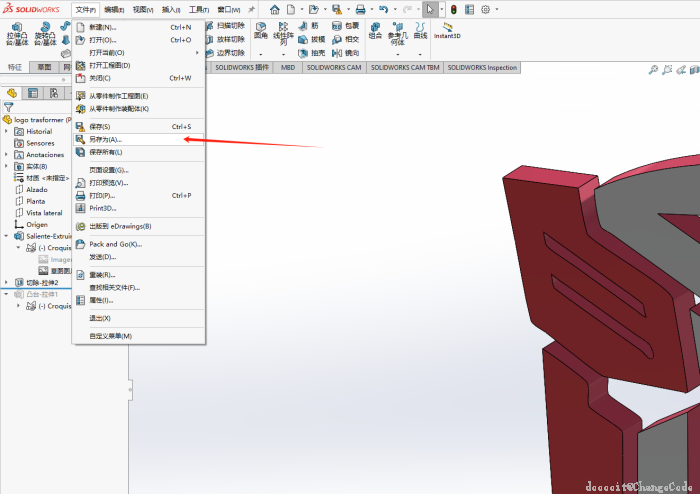Click the traffic light Rebuild icon
This screenshot has width=700, height=495.
453,9
